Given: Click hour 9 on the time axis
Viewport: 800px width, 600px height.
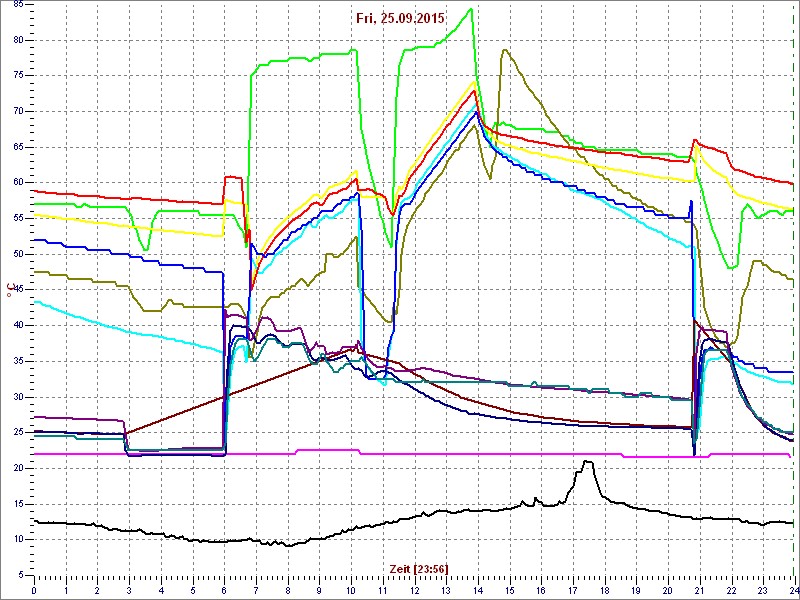Looking at the screenshot, I should (320, 590).
